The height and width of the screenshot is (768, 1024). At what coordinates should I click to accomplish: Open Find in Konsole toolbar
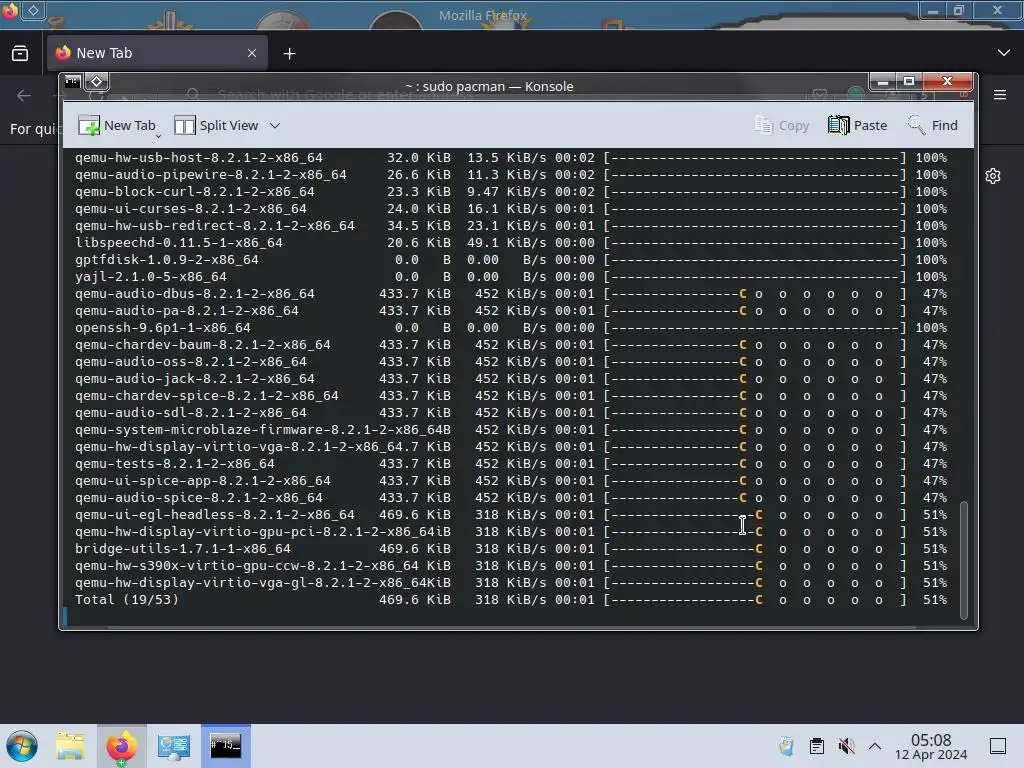[x=932, y=125]
